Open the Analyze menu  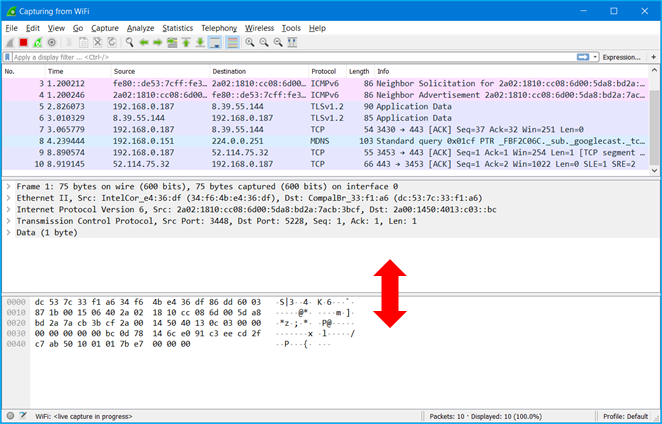click(x=141, y=28)
